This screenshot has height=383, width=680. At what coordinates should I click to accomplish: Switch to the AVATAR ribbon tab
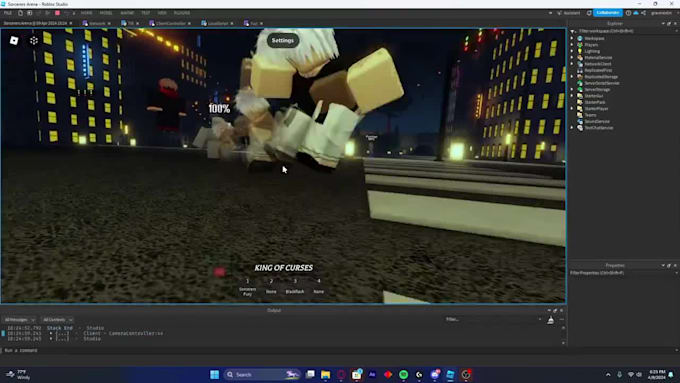pyautogui.click(x=127, y=13)
